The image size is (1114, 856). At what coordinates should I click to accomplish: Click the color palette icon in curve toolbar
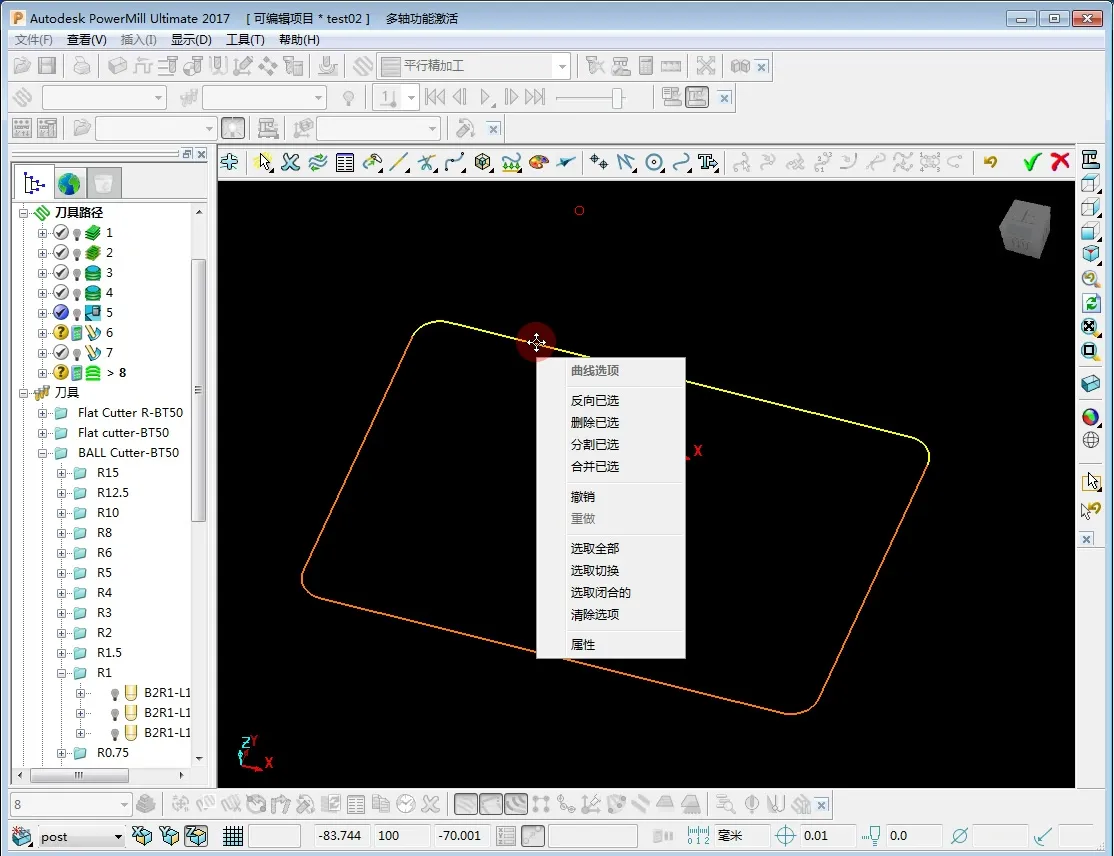coord(539,162)
